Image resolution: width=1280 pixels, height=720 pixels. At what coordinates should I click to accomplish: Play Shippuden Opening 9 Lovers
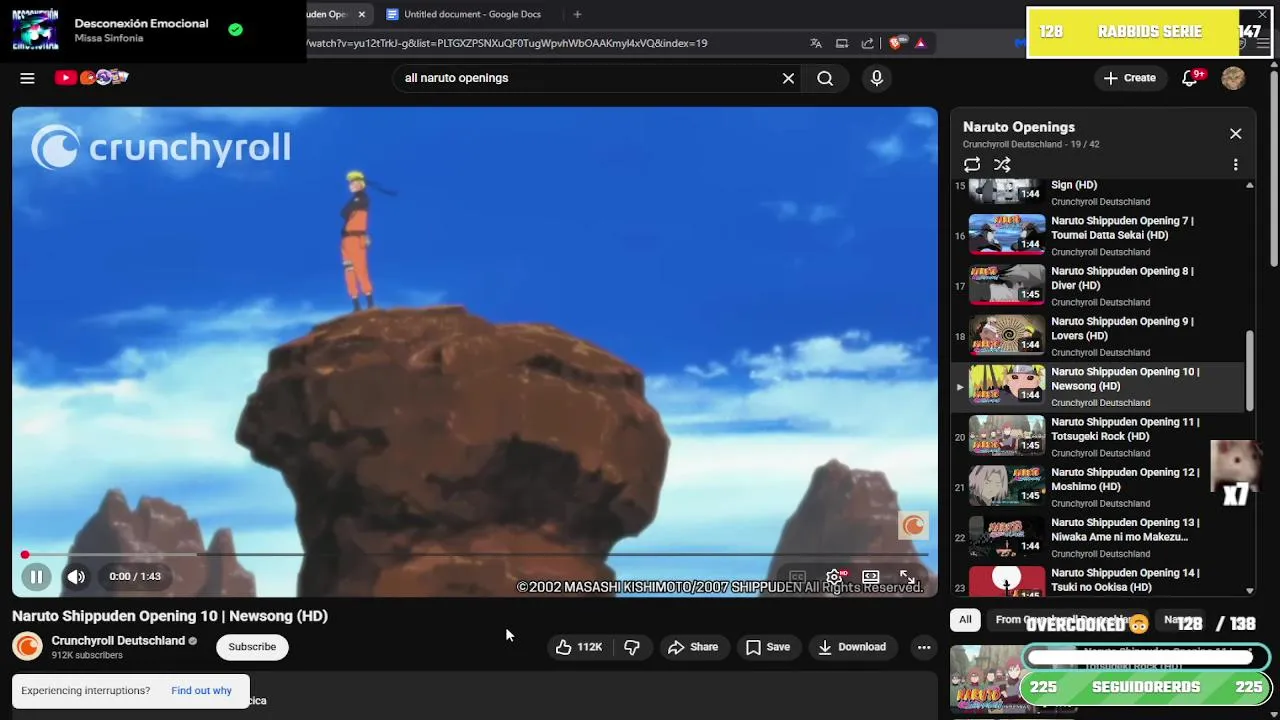coord(1100,336)
